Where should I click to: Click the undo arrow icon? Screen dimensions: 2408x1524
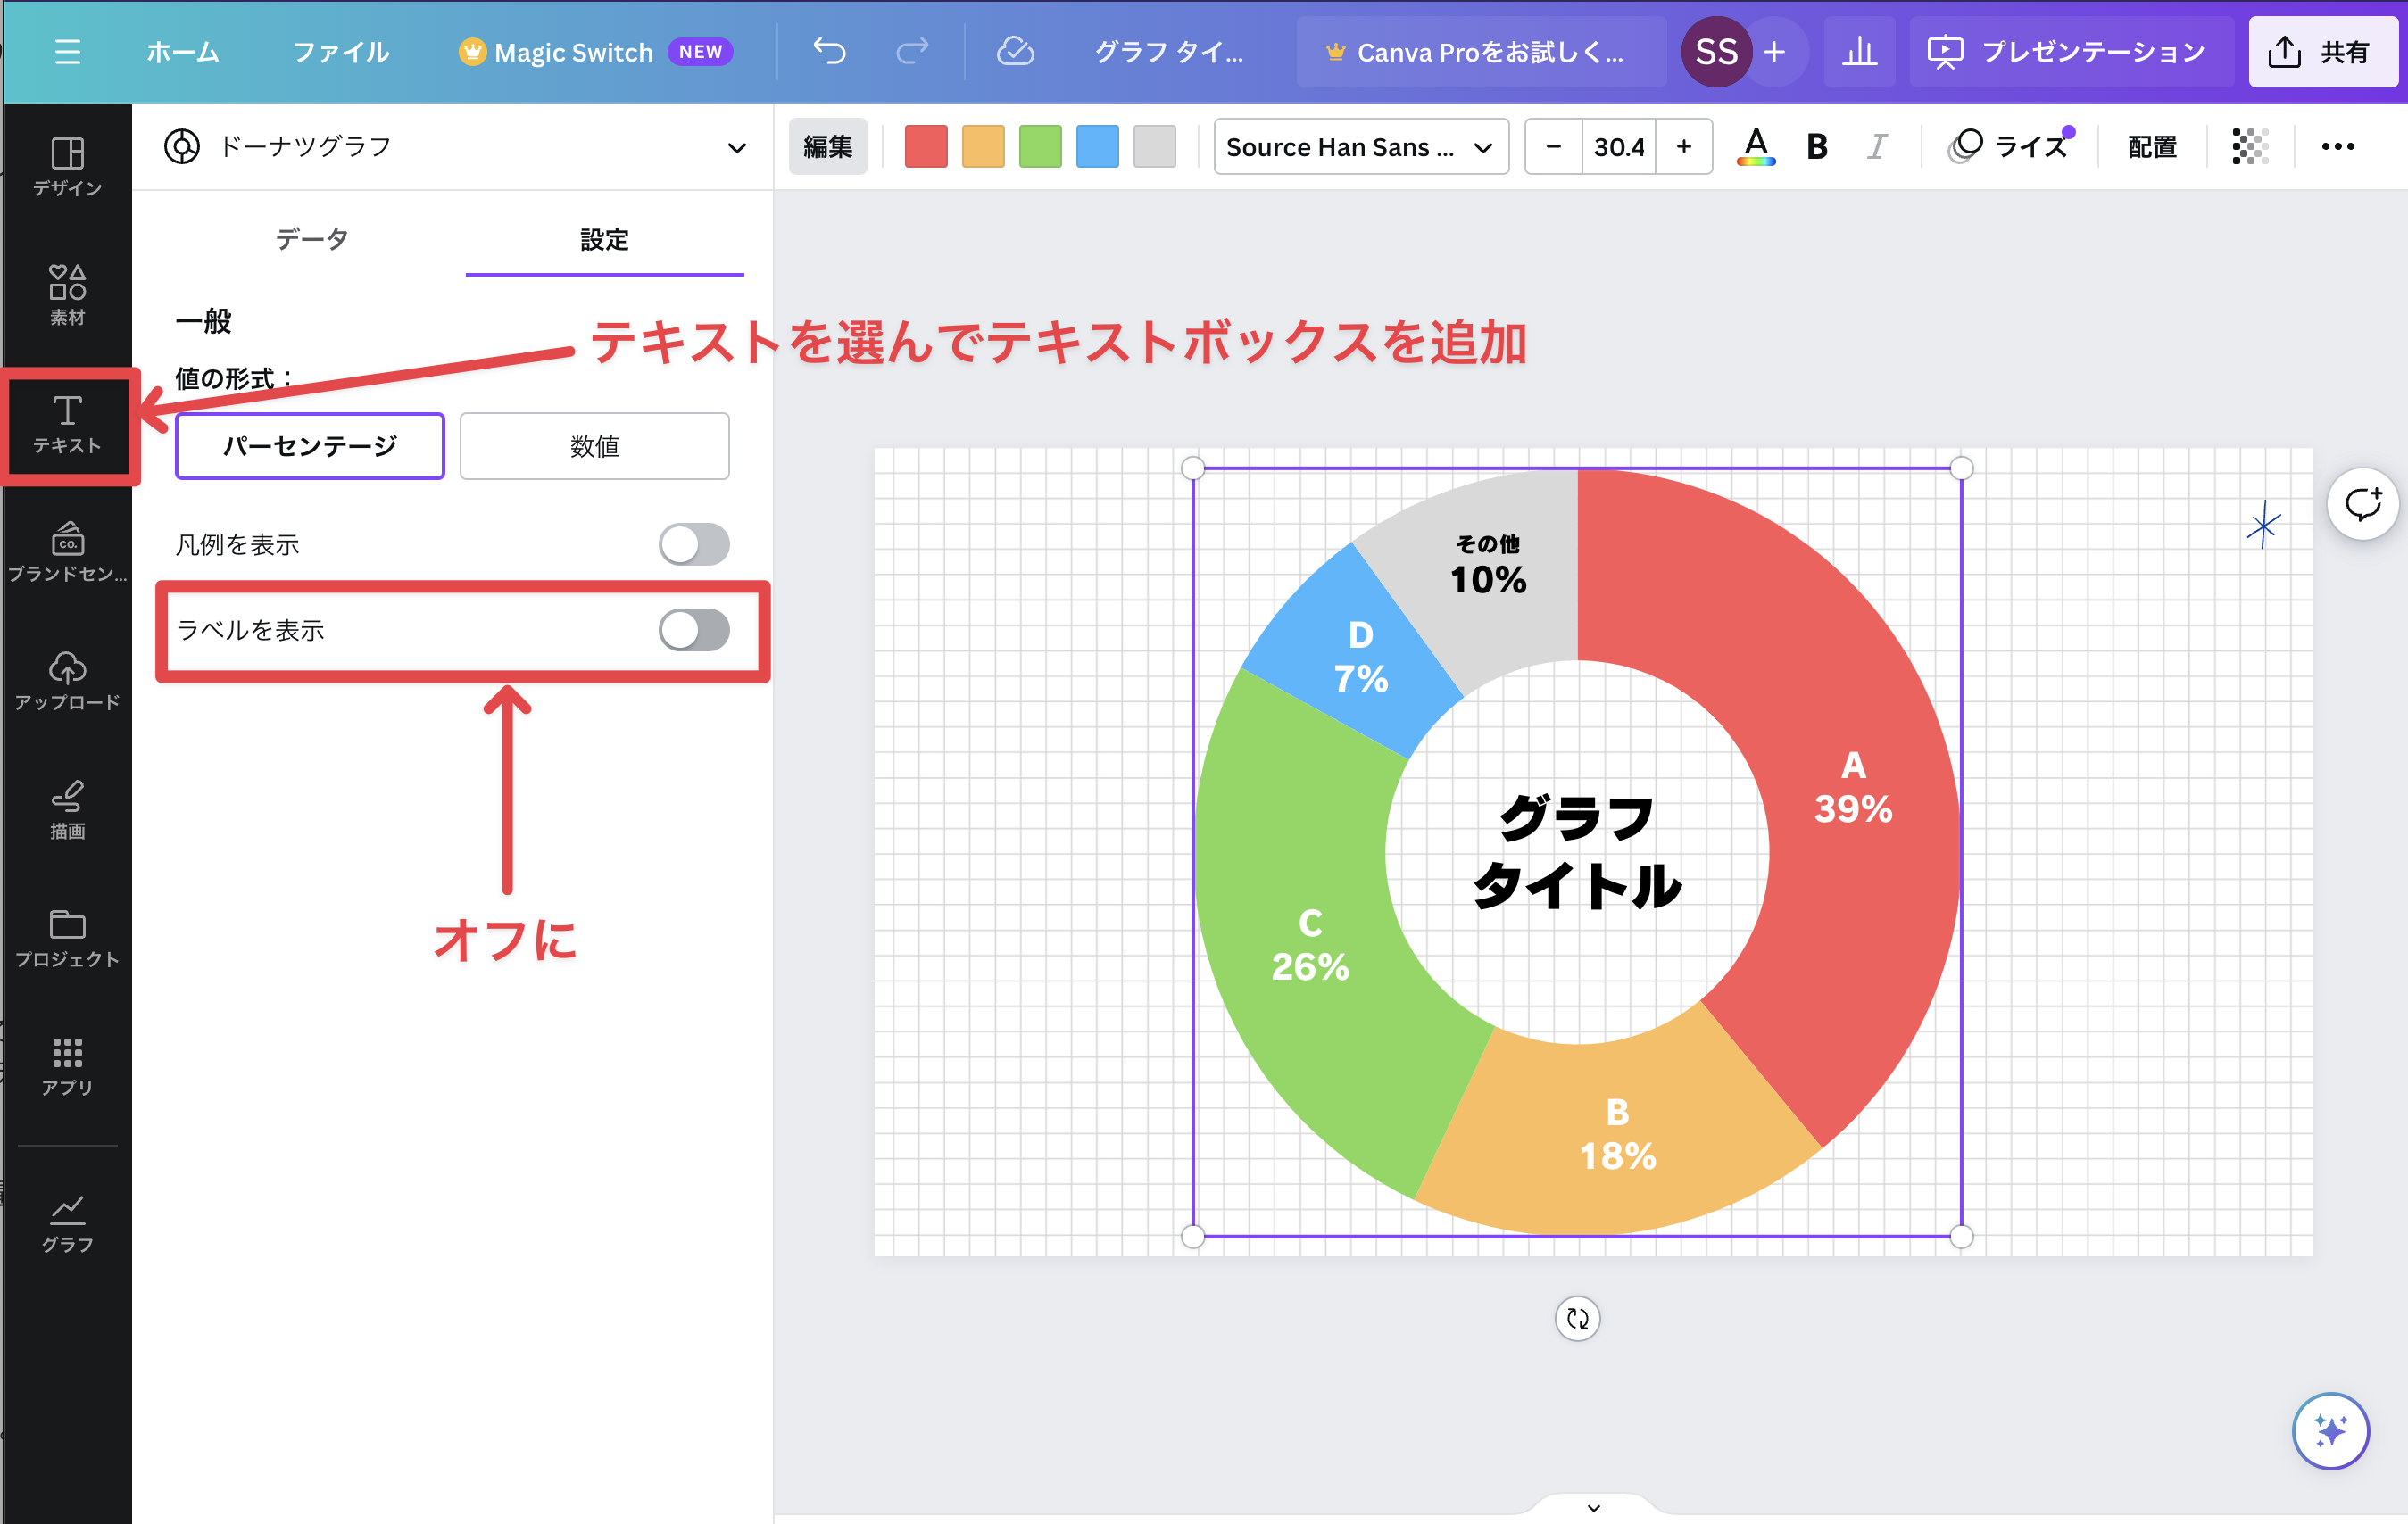(829, 51)
